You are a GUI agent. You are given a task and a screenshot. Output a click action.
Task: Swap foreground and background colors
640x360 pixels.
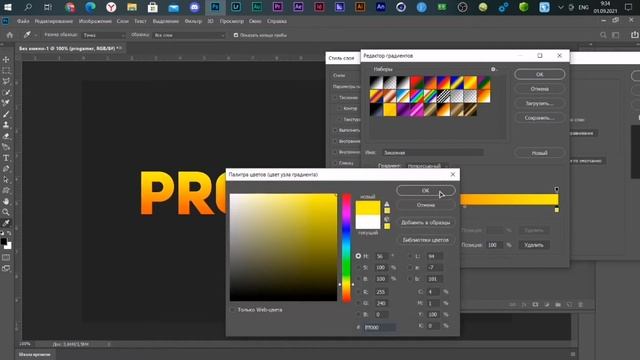pos(9,233)
